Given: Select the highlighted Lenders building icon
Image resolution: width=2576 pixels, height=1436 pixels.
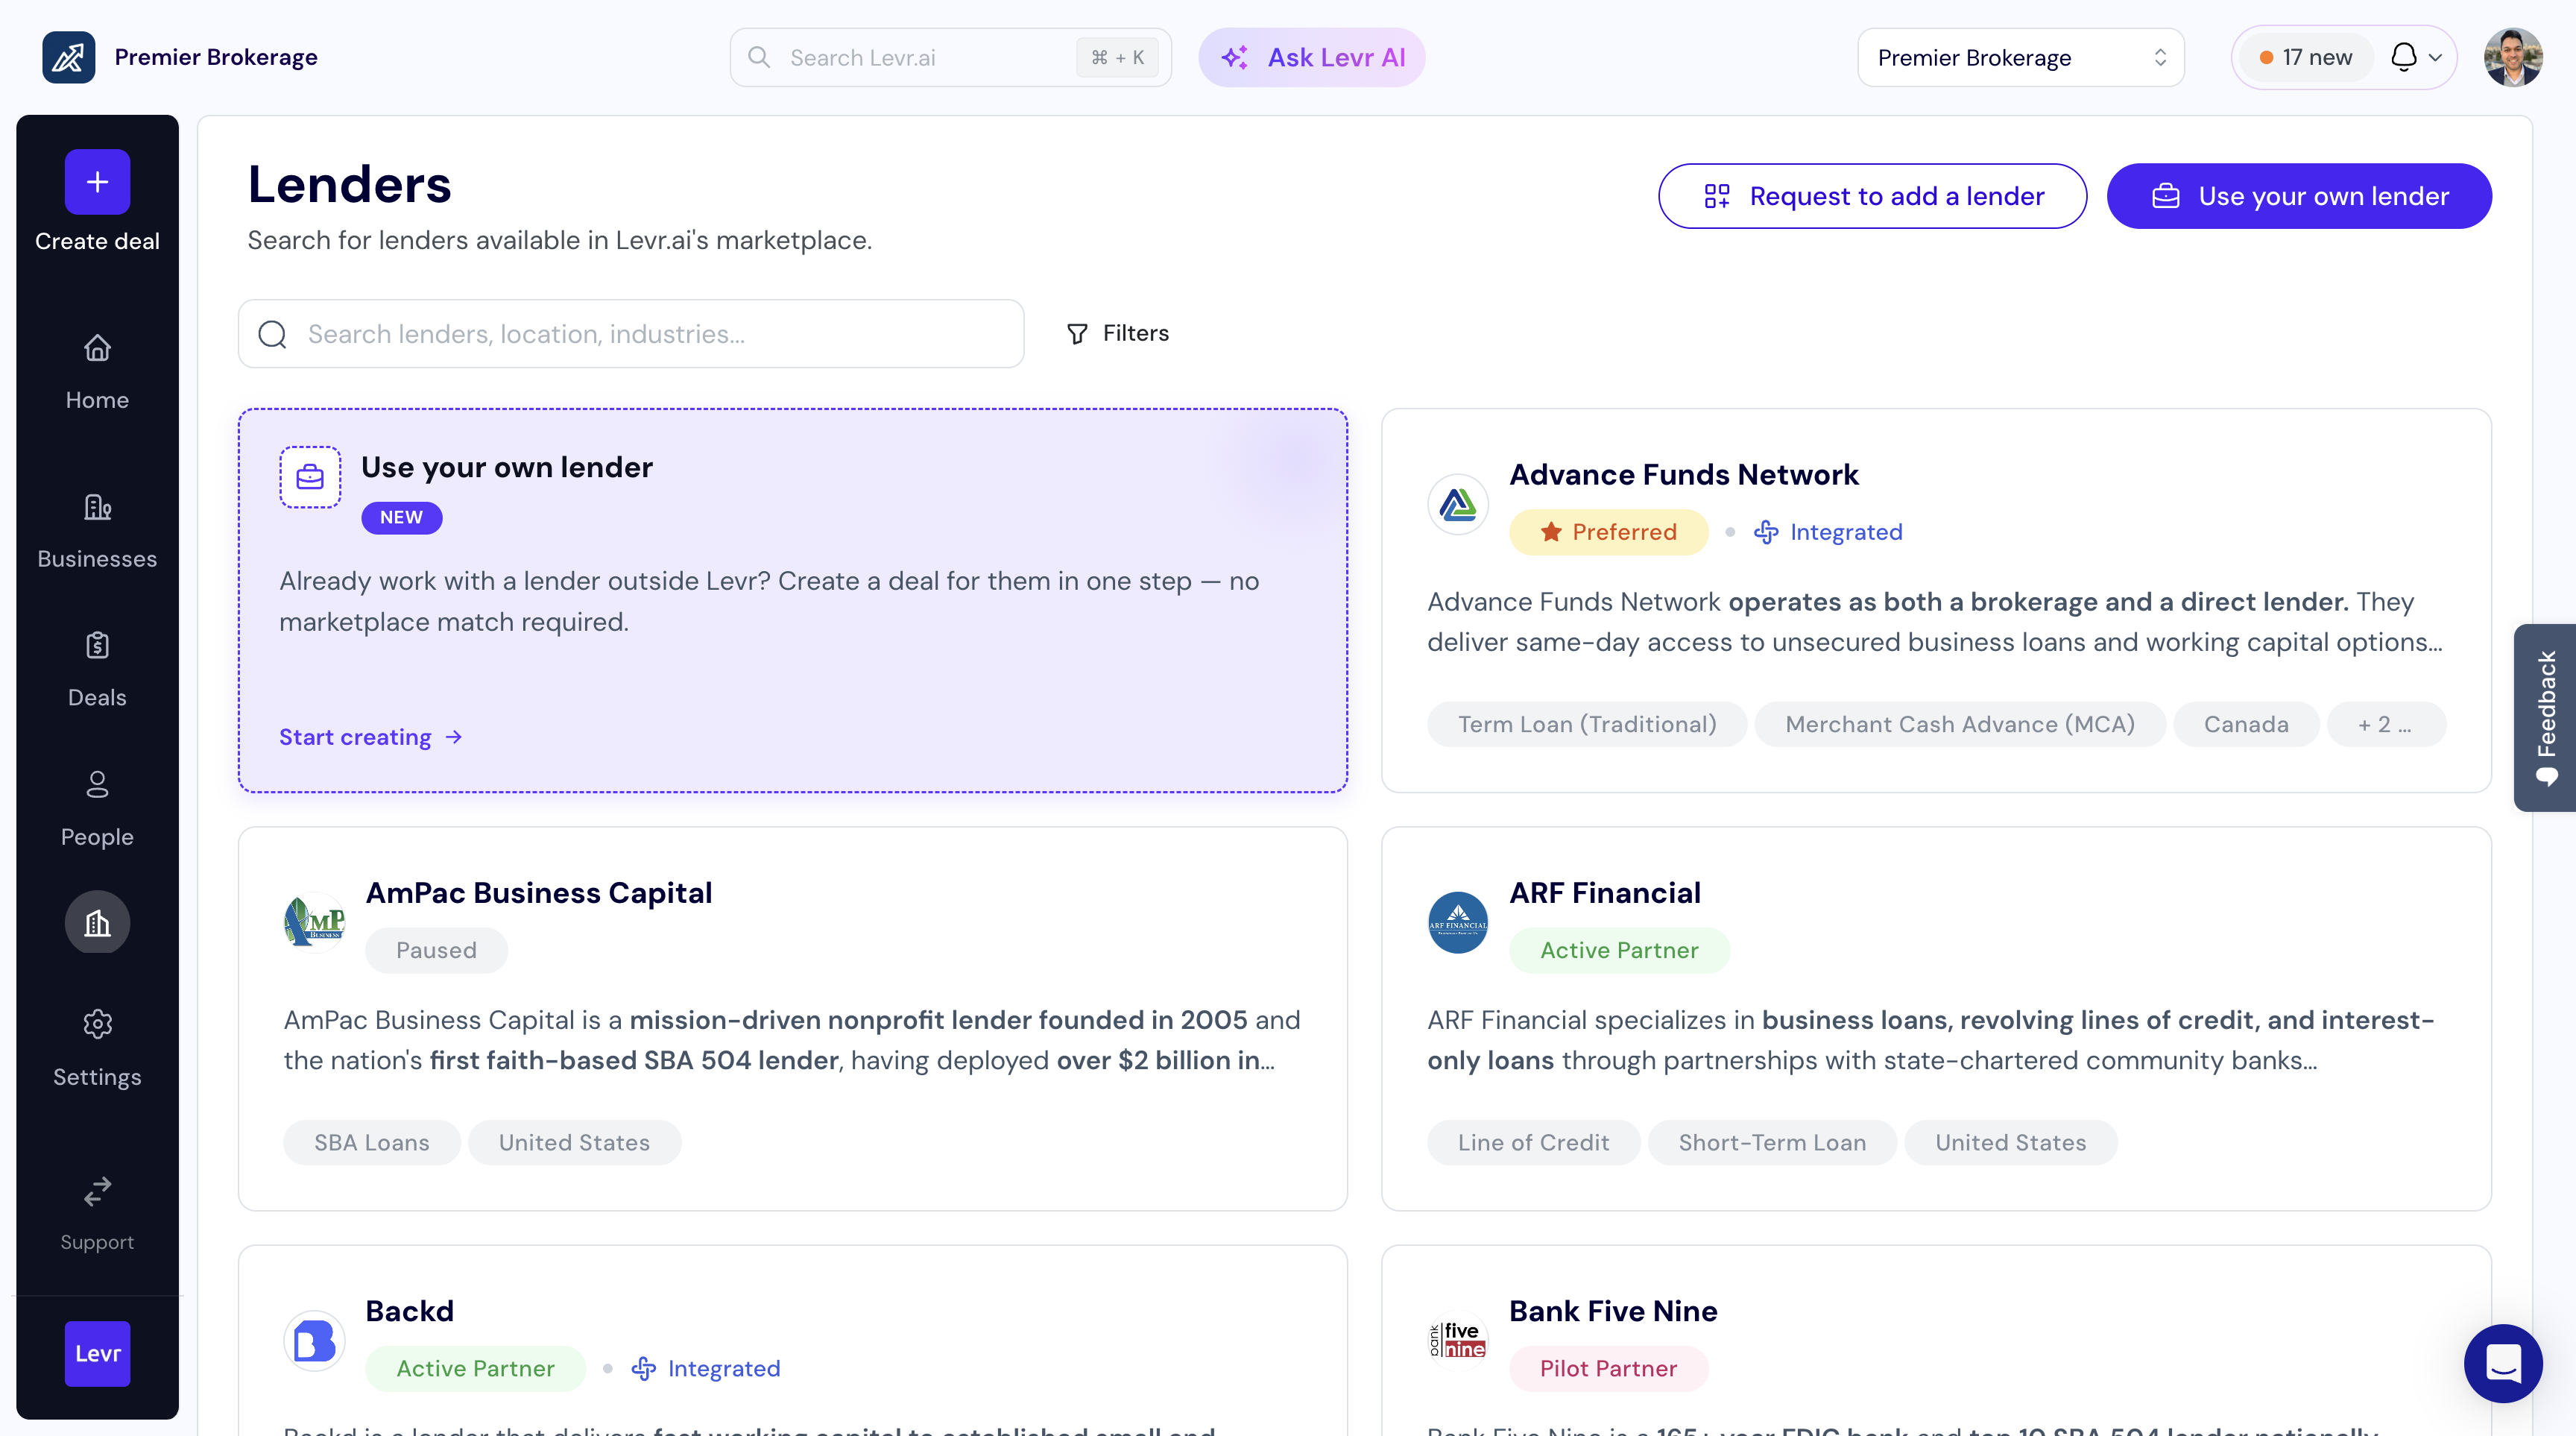Looking at the screenshot, I should click(97, 922).
